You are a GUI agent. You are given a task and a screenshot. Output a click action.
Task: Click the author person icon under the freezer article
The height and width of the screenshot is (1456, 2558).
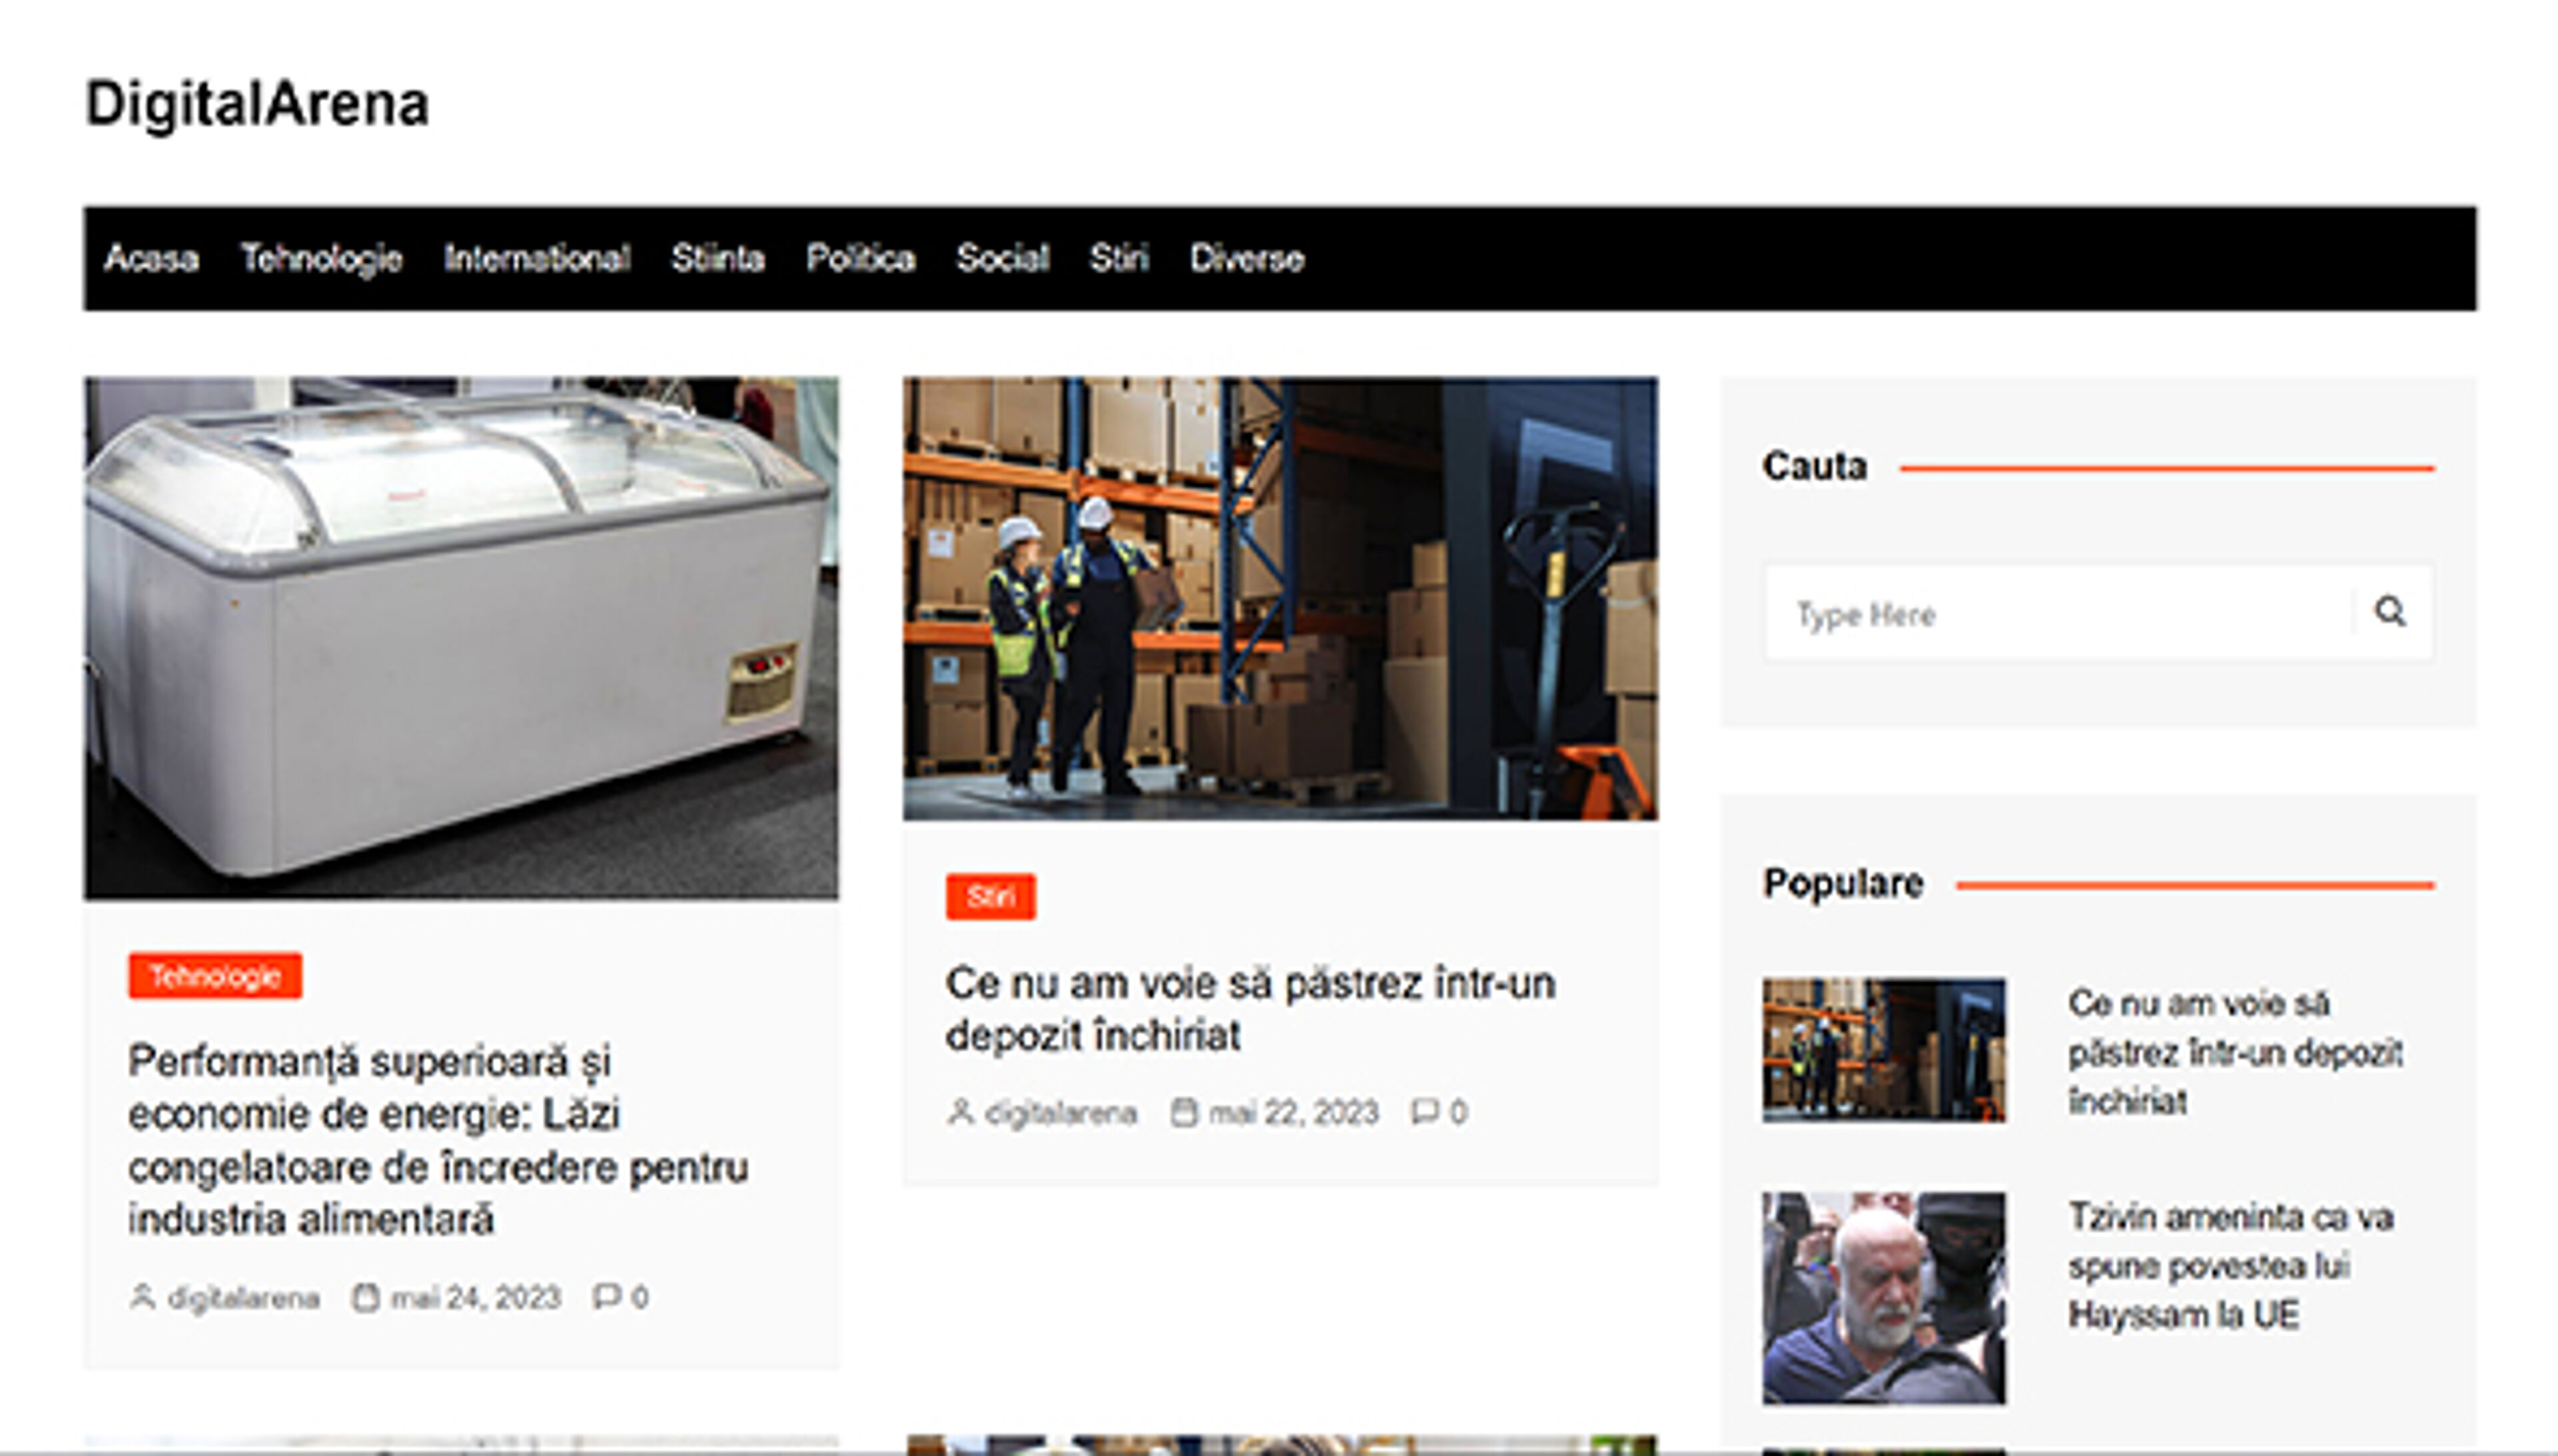tap(142, 1297)
